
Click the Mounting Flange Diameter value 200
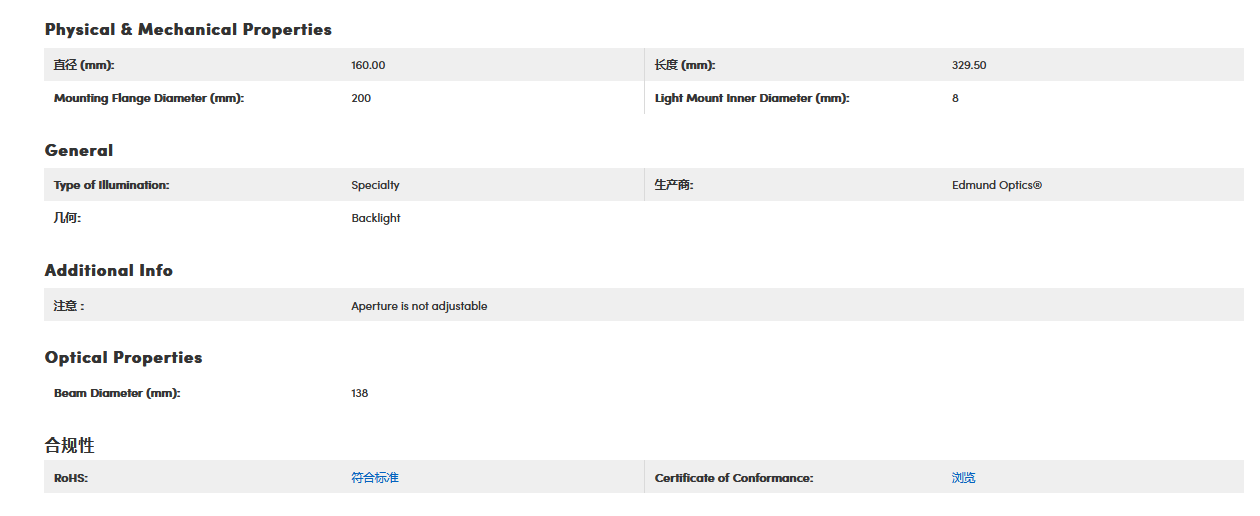click(x=361, y=98)
